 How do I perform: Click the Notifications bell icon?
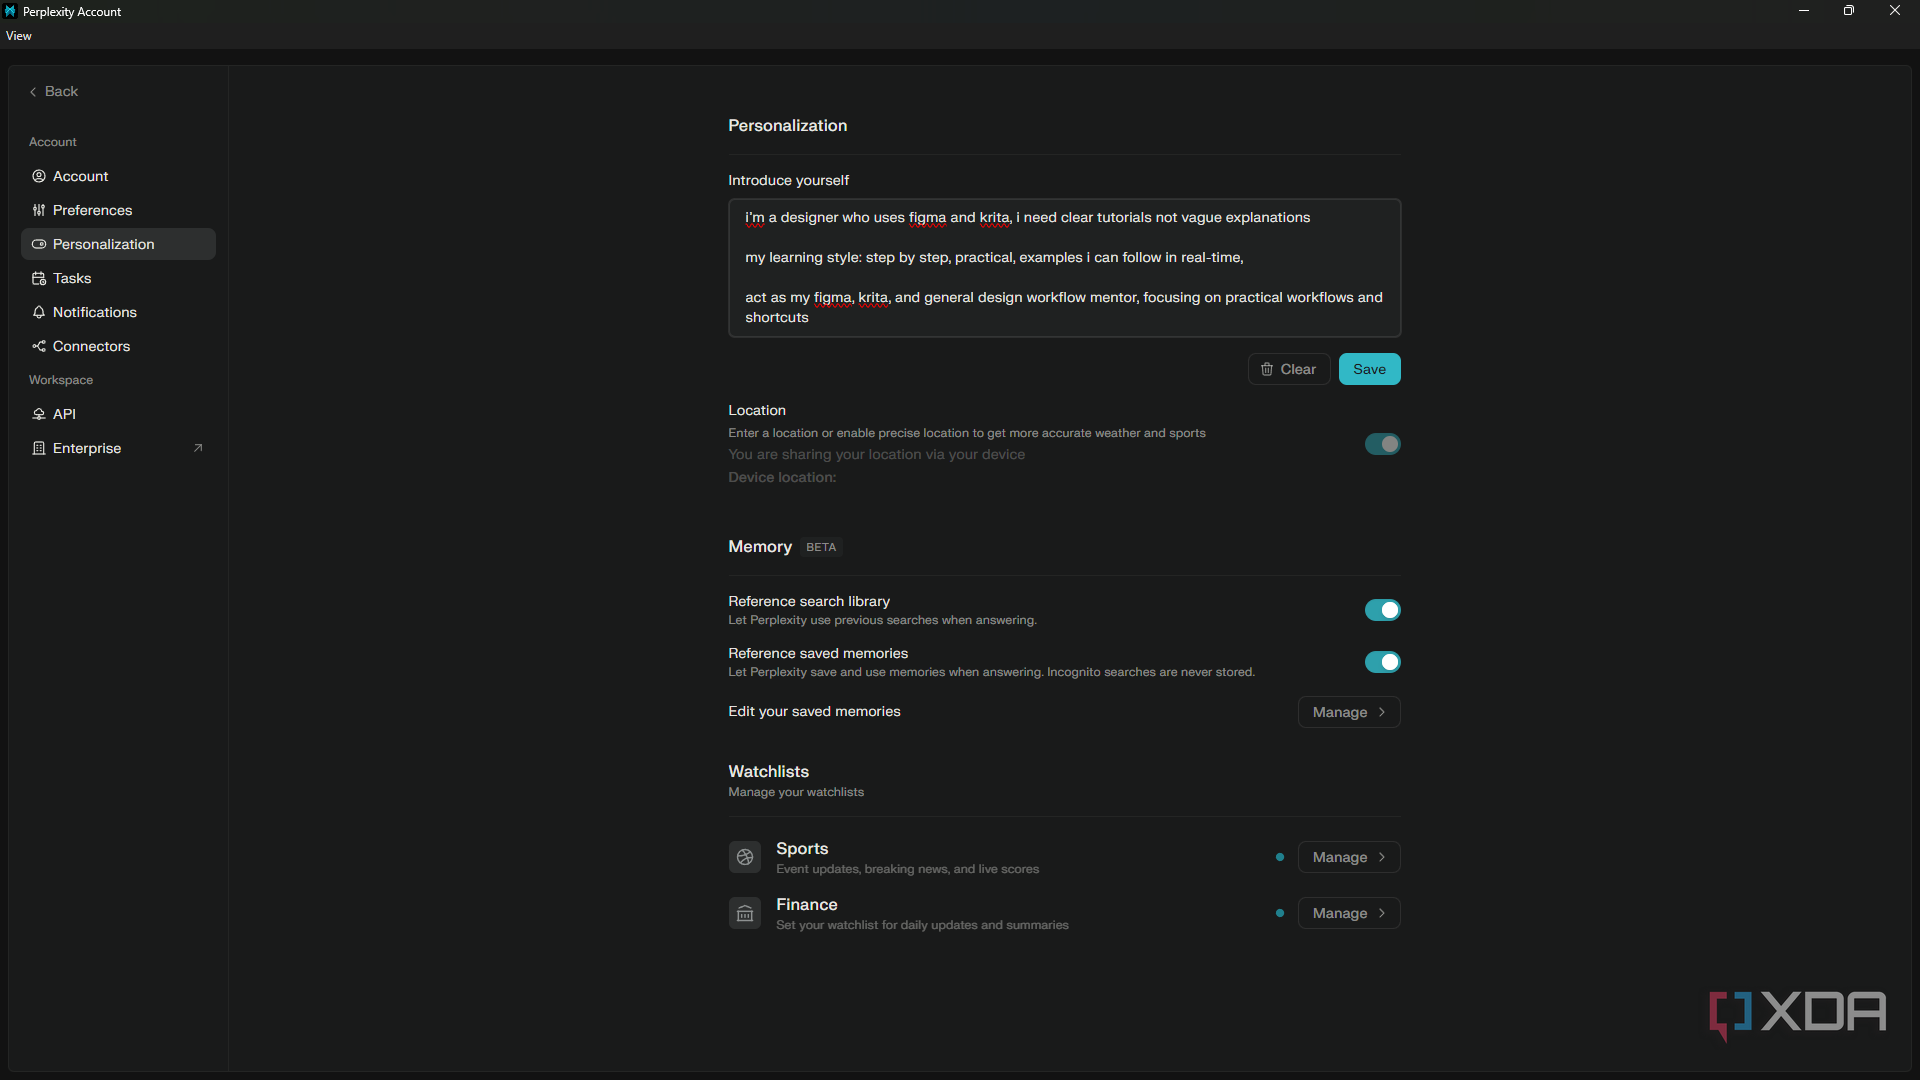(39, 312)
